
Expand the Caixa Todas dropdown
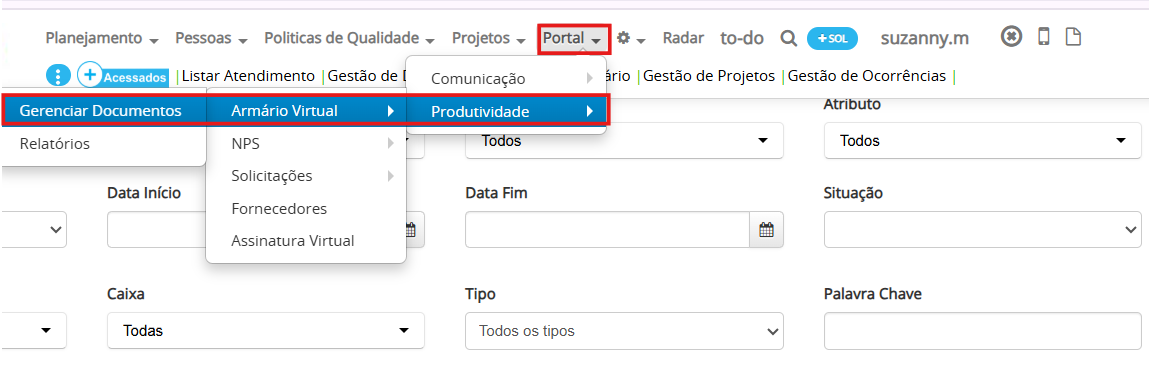pos(265,331)
